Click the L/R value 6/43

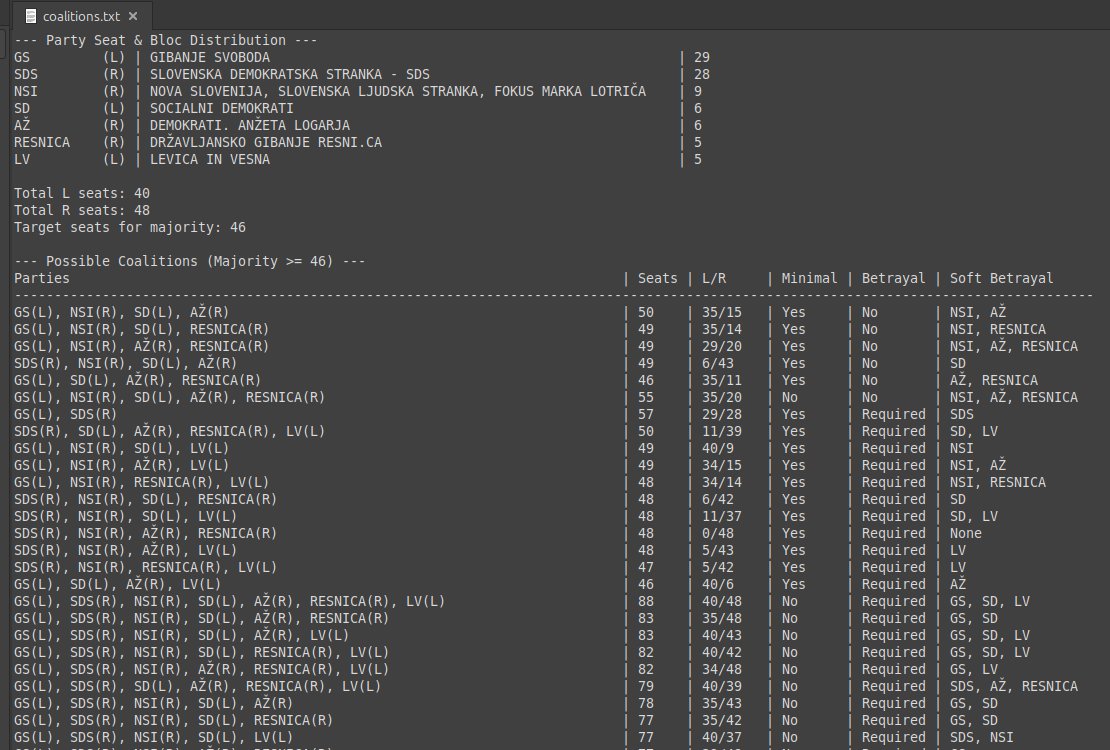[718, 363]
